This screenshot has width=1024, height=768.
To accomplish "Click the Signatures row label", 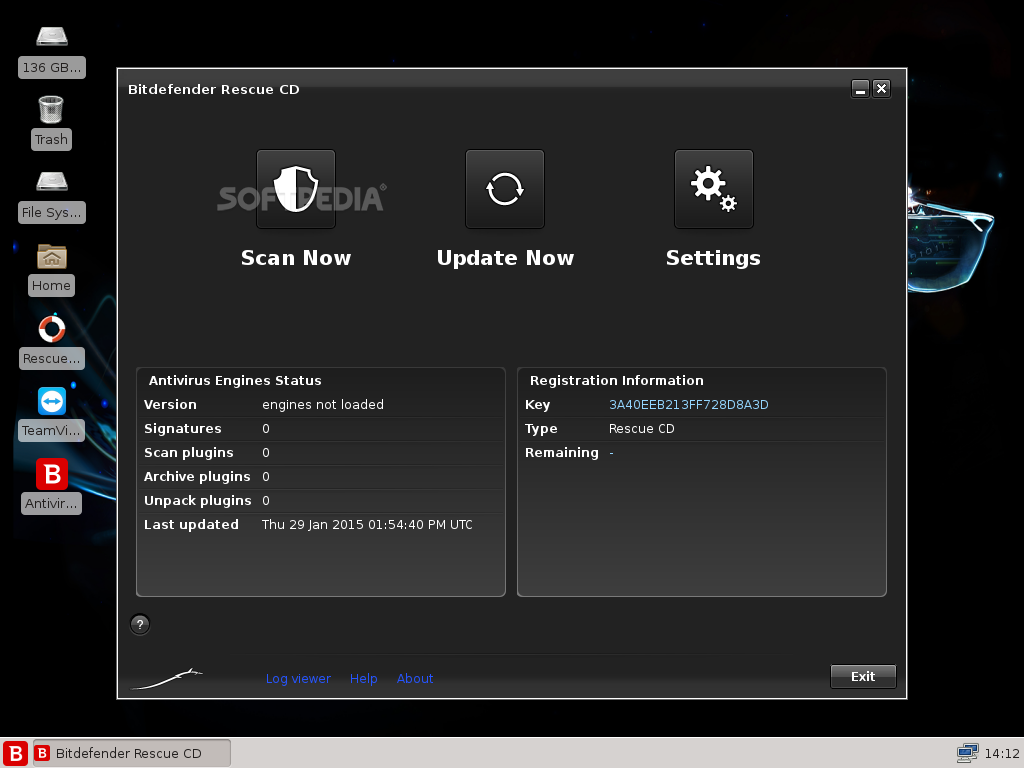I will point(183,428).
